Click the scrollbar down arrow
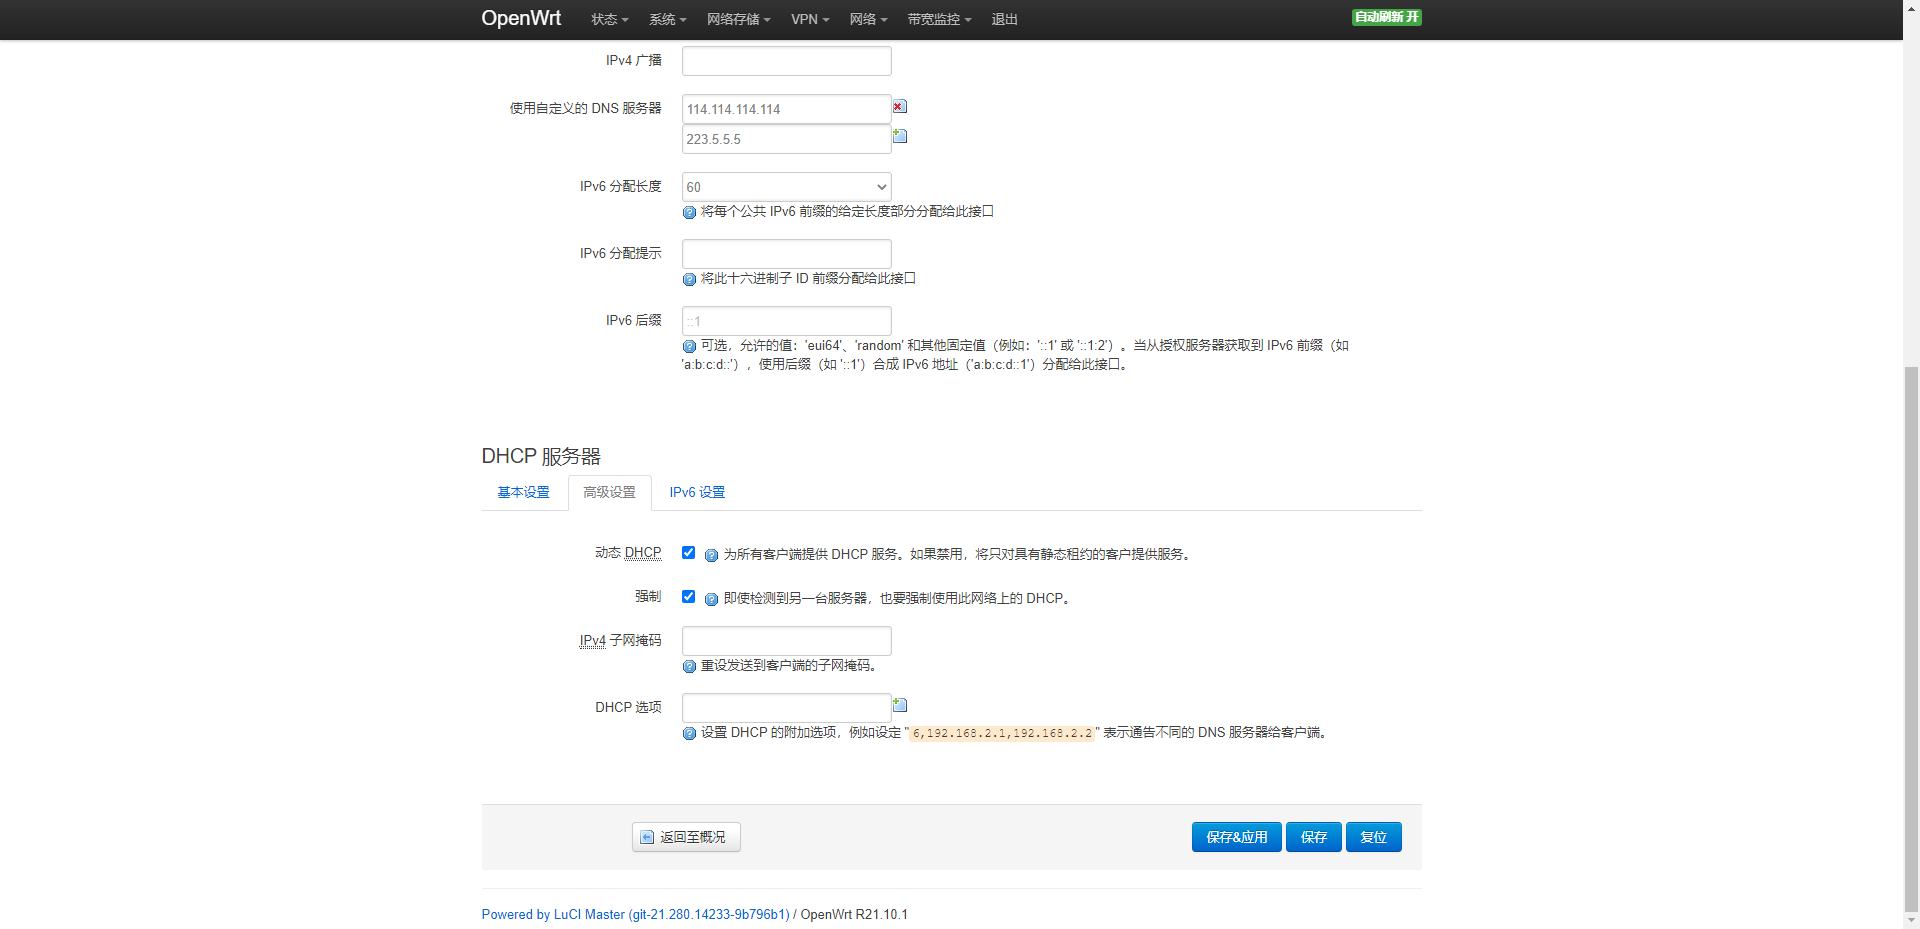Viewport: 1920px width, 929px height. 1911,920
